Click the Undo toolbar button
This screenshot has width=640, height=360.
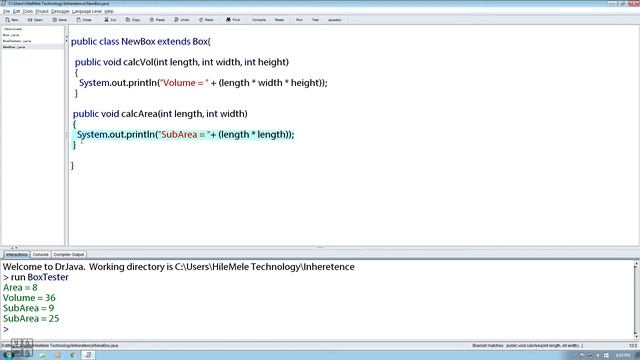(182, 20)
